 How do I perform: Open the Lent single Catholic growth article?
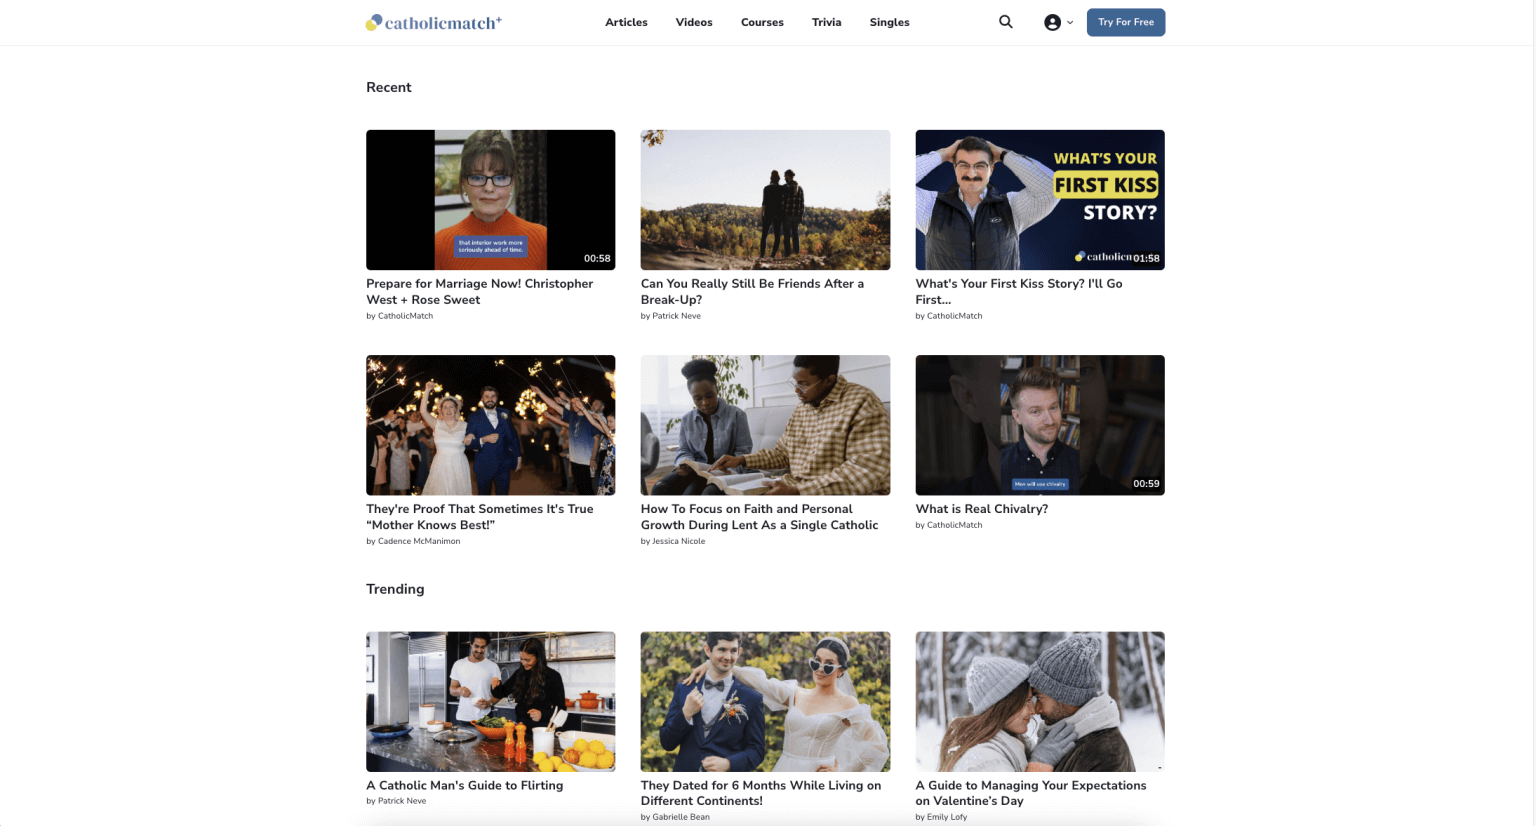coord(759,516)
